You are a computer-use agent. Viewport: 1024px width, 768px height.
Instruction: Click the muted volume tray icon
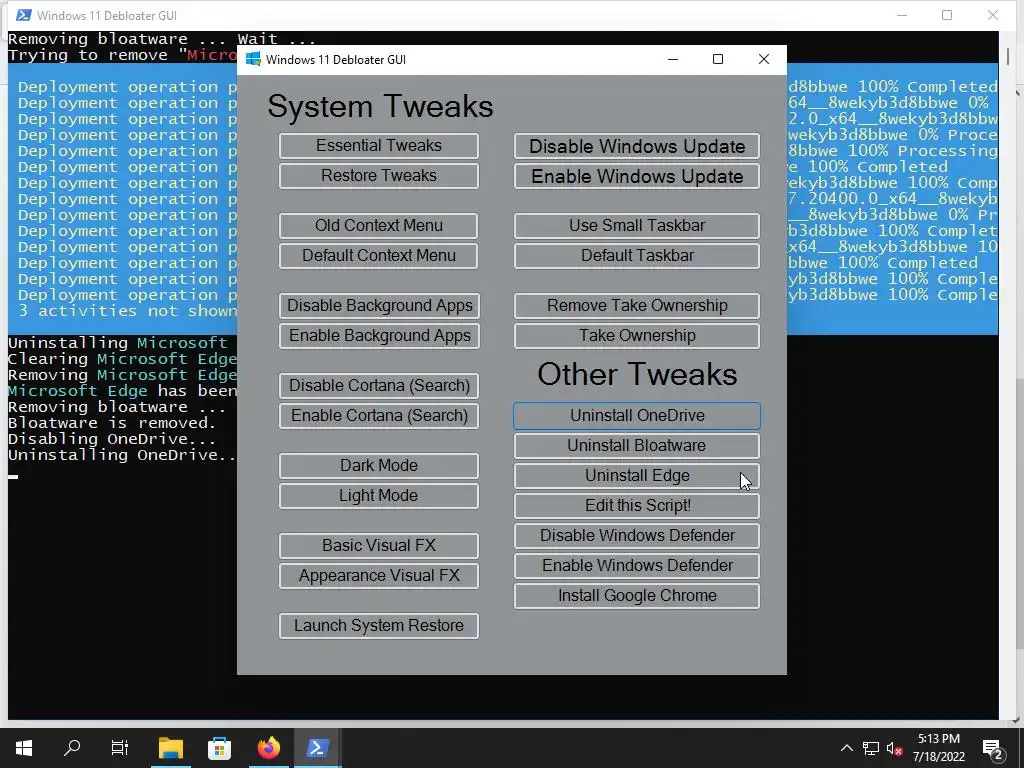click(x=895, y=748)
